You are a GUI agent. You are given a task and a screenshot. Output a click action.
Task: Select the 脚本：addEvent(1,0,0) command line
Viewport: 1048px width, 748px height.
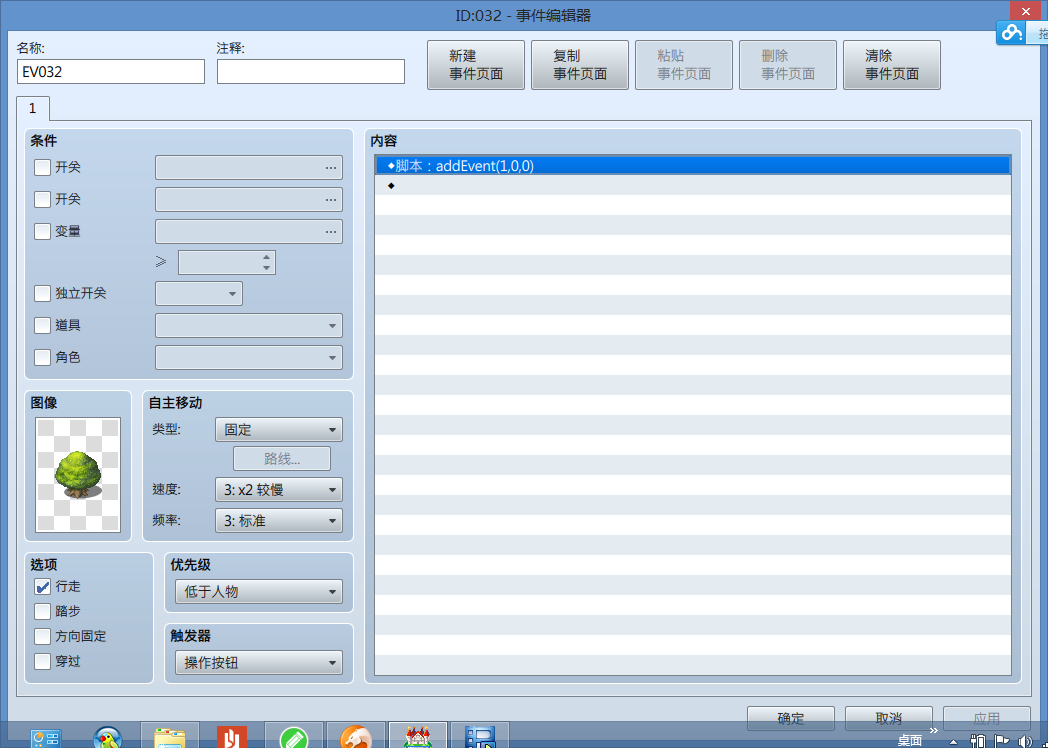pyautogui.click(x=692, y=166)
